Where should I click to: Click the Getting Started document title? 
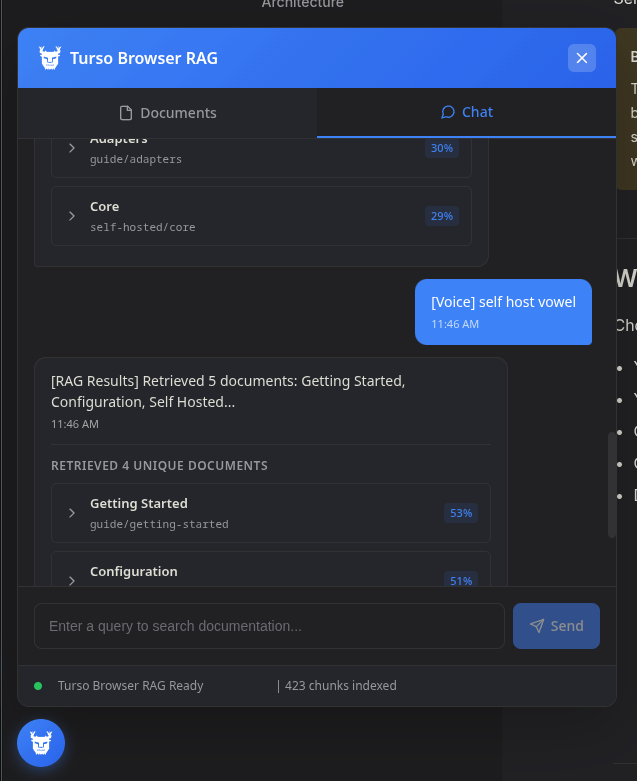[x=138, y=504]
